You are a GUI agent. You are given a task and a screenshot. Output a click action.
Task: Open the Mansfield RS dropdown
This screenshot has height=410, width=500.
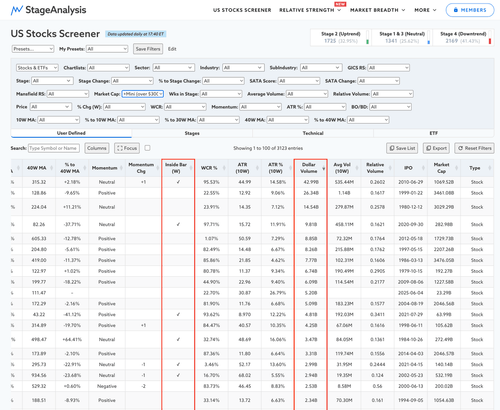pyautogui.click(x=68, y=94)
